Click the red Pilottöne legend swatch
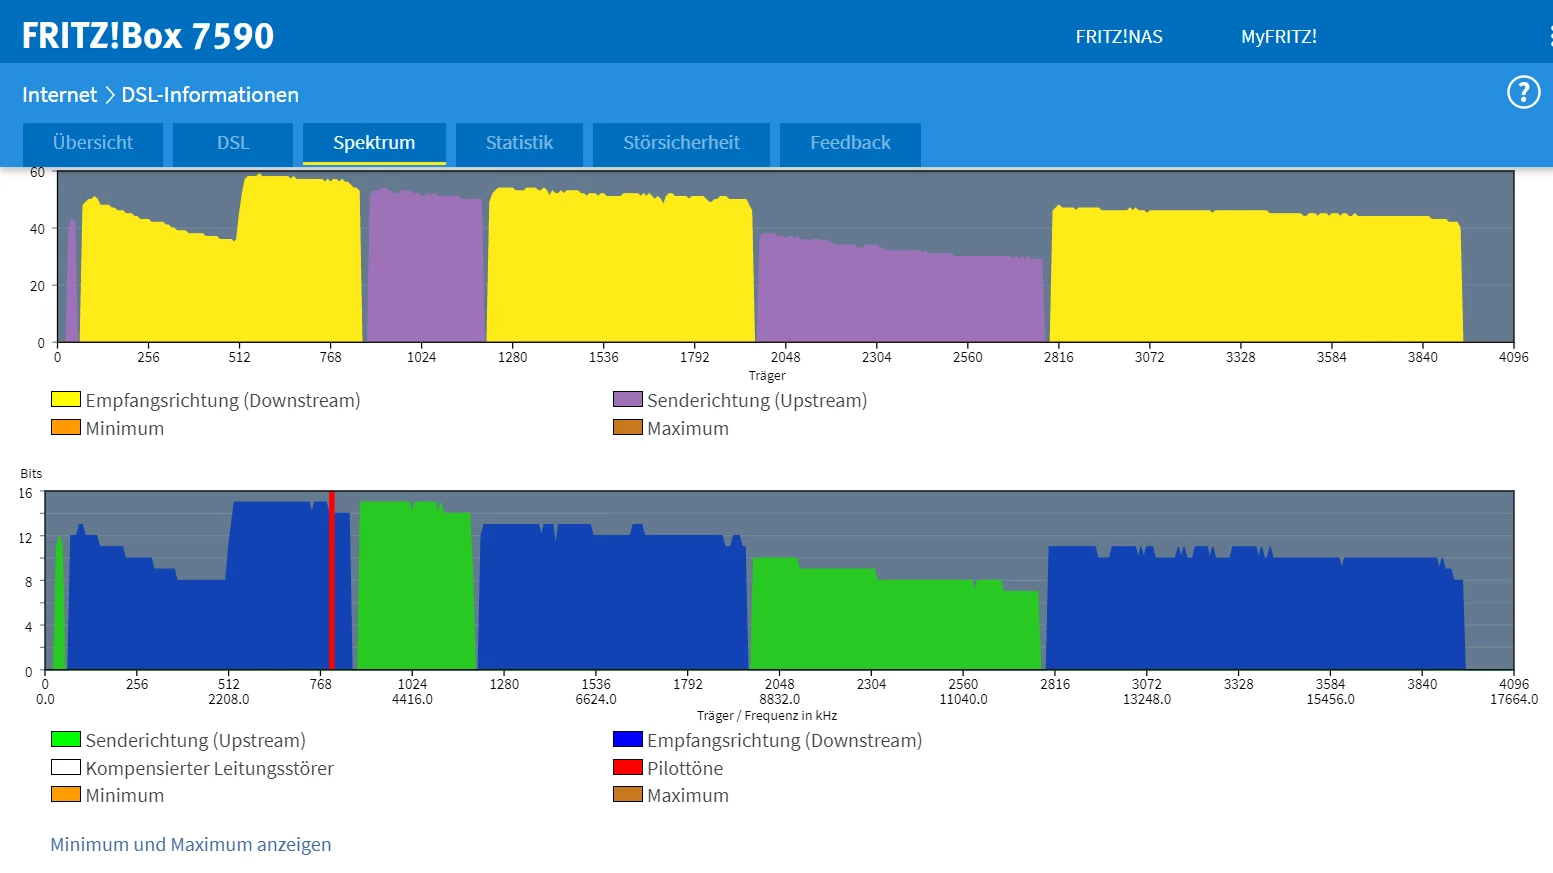1553x873 pixels. click(628, 767)
